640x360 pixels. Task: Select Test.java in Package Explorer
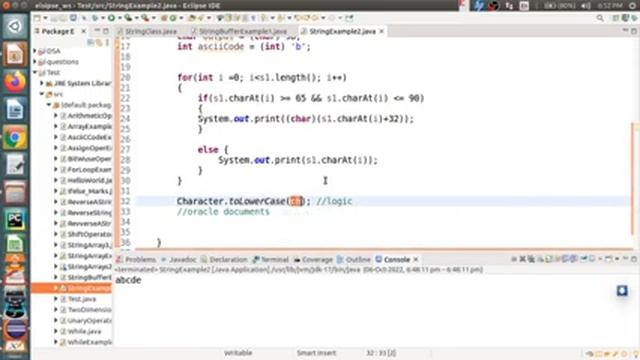pos(82,299)
